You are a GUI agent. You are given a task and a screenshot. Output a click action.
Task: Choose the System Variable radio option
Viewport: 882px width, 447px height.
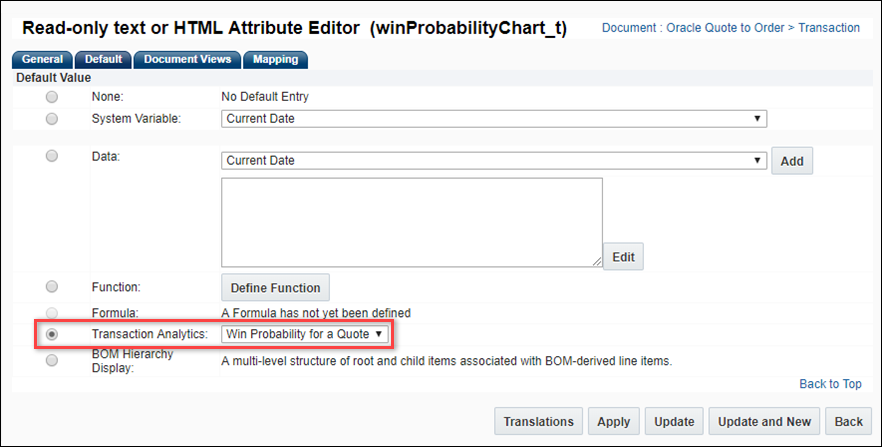click(52, 119)
